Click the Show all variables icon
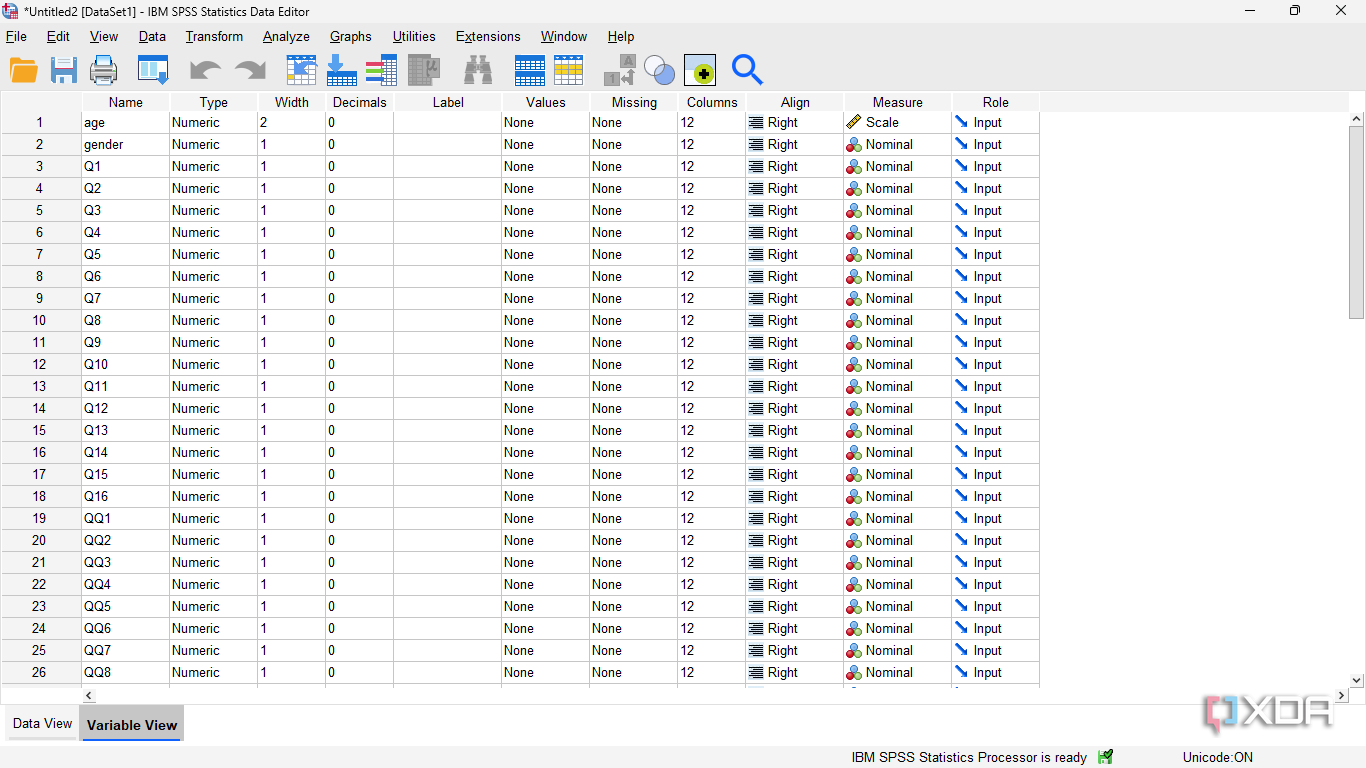1366x768 pixels. tap(700, 70)
